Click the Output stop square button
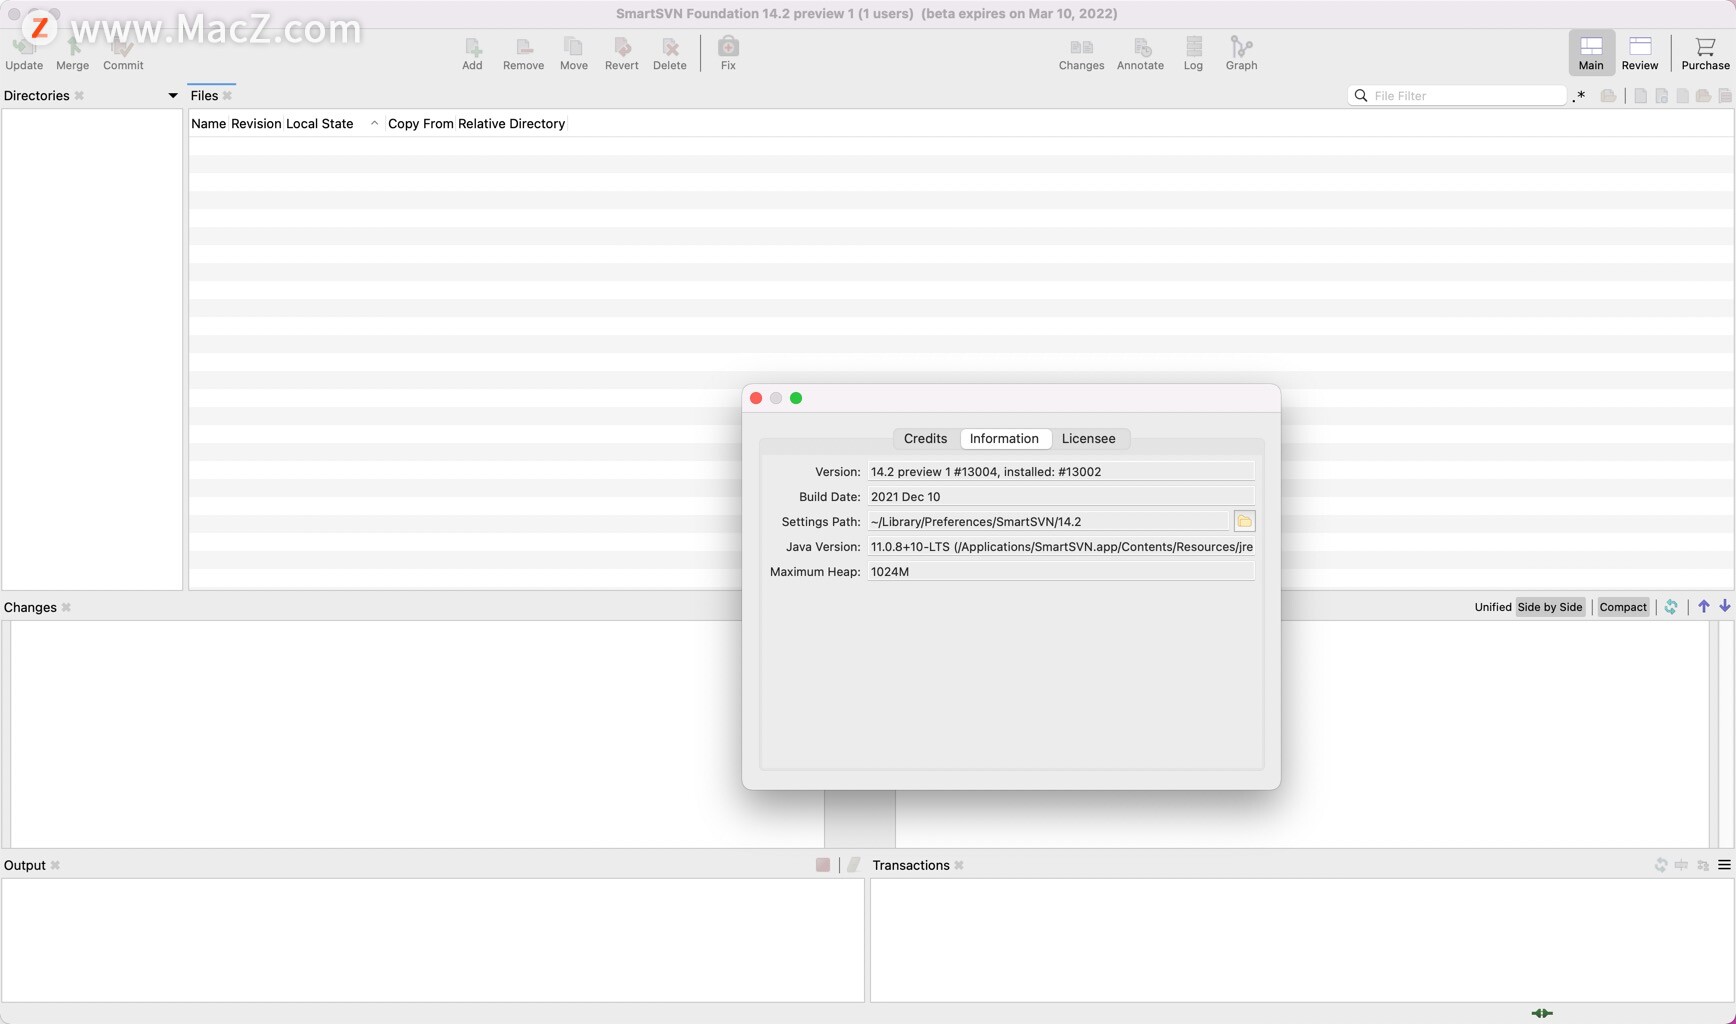The height and width of the screenshot is (1024, 1736). point(823,865)
